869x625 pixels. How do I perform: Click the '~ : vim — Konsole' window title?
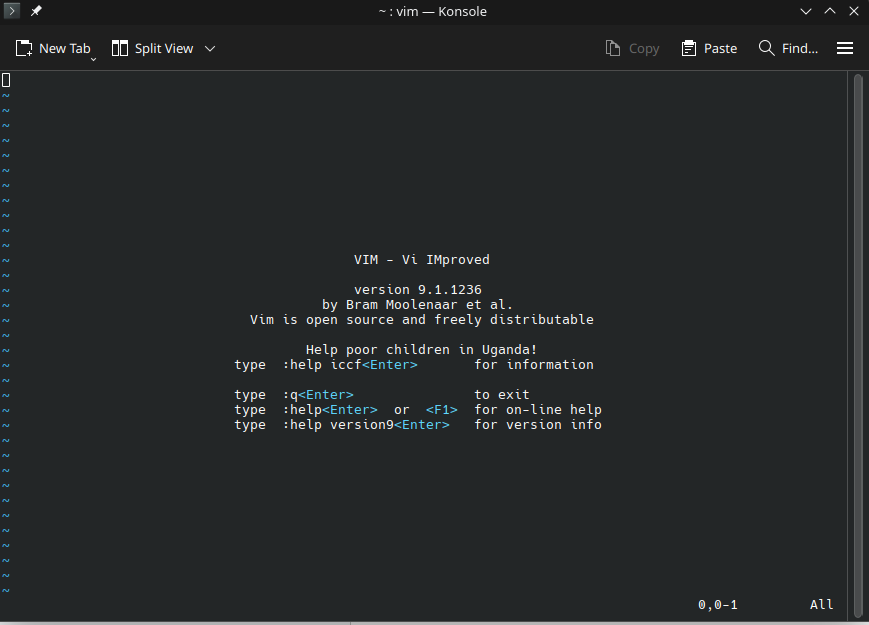(432, 12)
